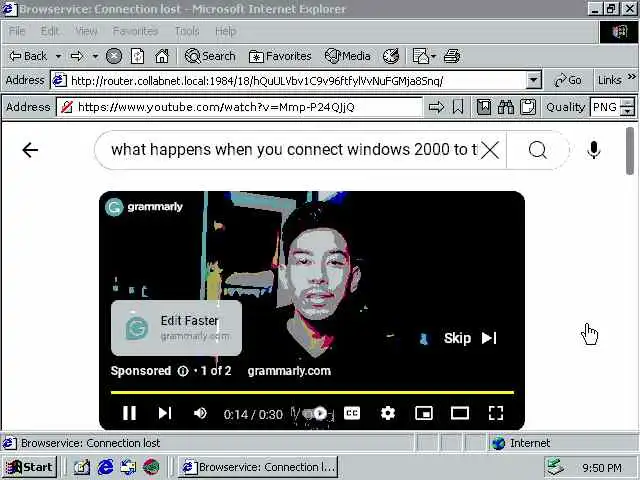Image resolution: width=640 pixels, height=480 pixels.
Task: Click the system tray network icon
Action: (556, 467)
